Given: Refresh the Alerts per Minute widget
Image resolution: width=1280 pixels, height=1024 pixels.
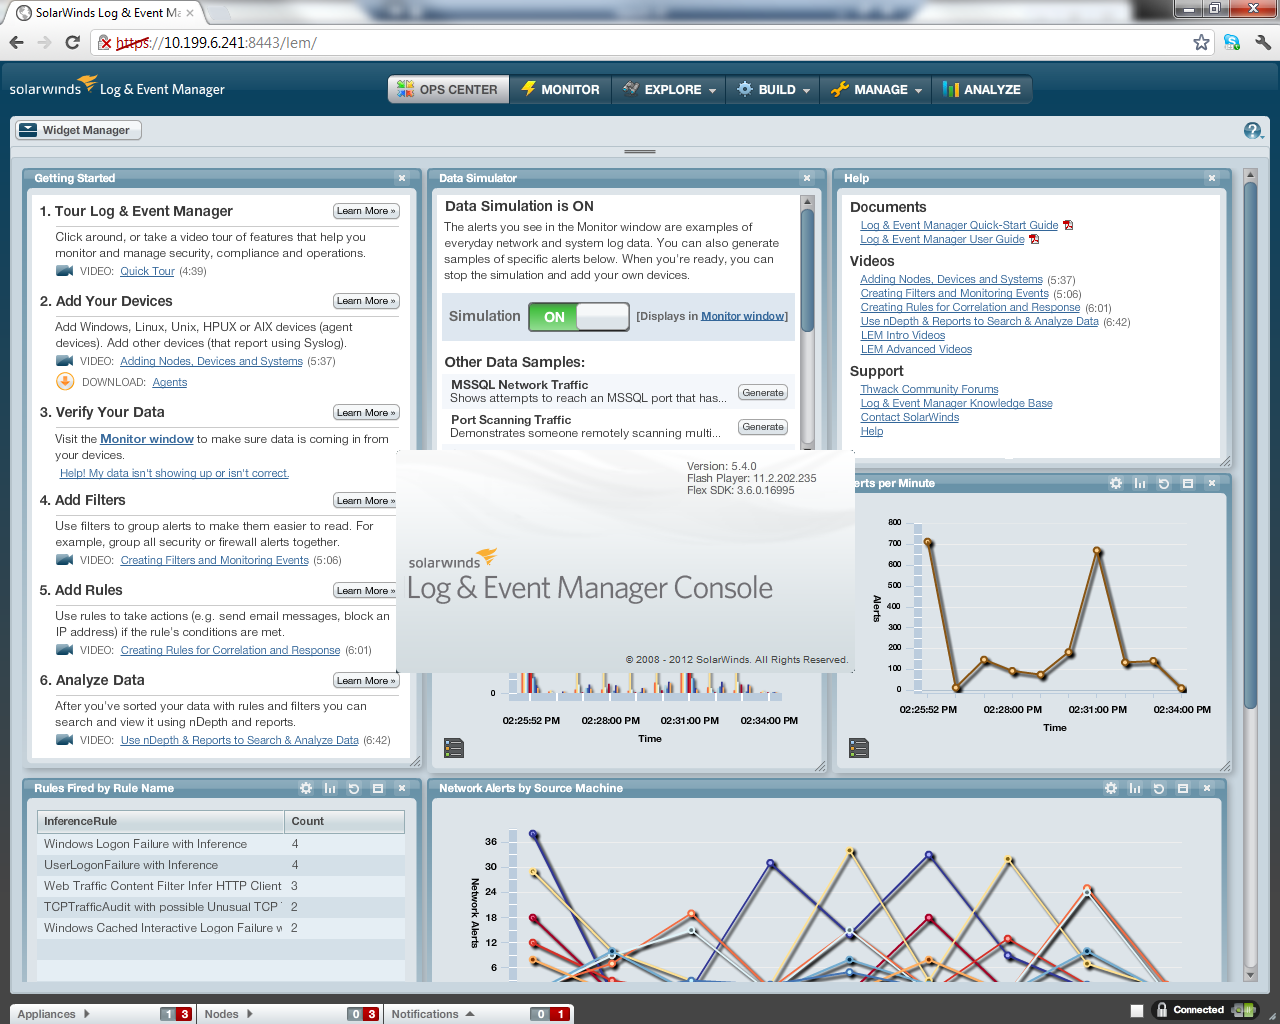Looking at the screenshot, I should coord(1163,483).
